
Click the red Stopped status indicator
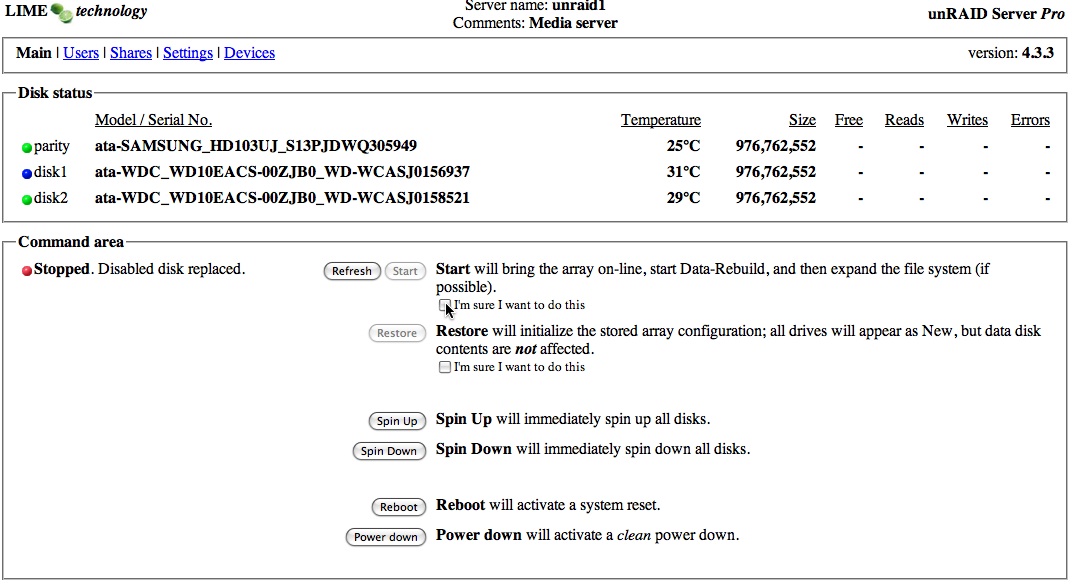coord(27,271)
